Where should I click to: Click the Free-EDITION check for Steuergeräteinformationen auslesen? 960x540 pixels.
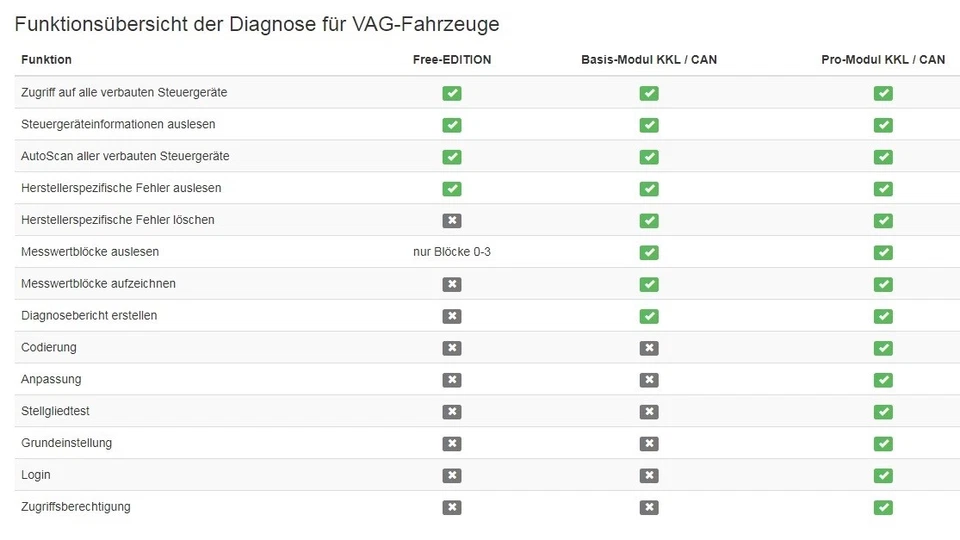point(452,125)
